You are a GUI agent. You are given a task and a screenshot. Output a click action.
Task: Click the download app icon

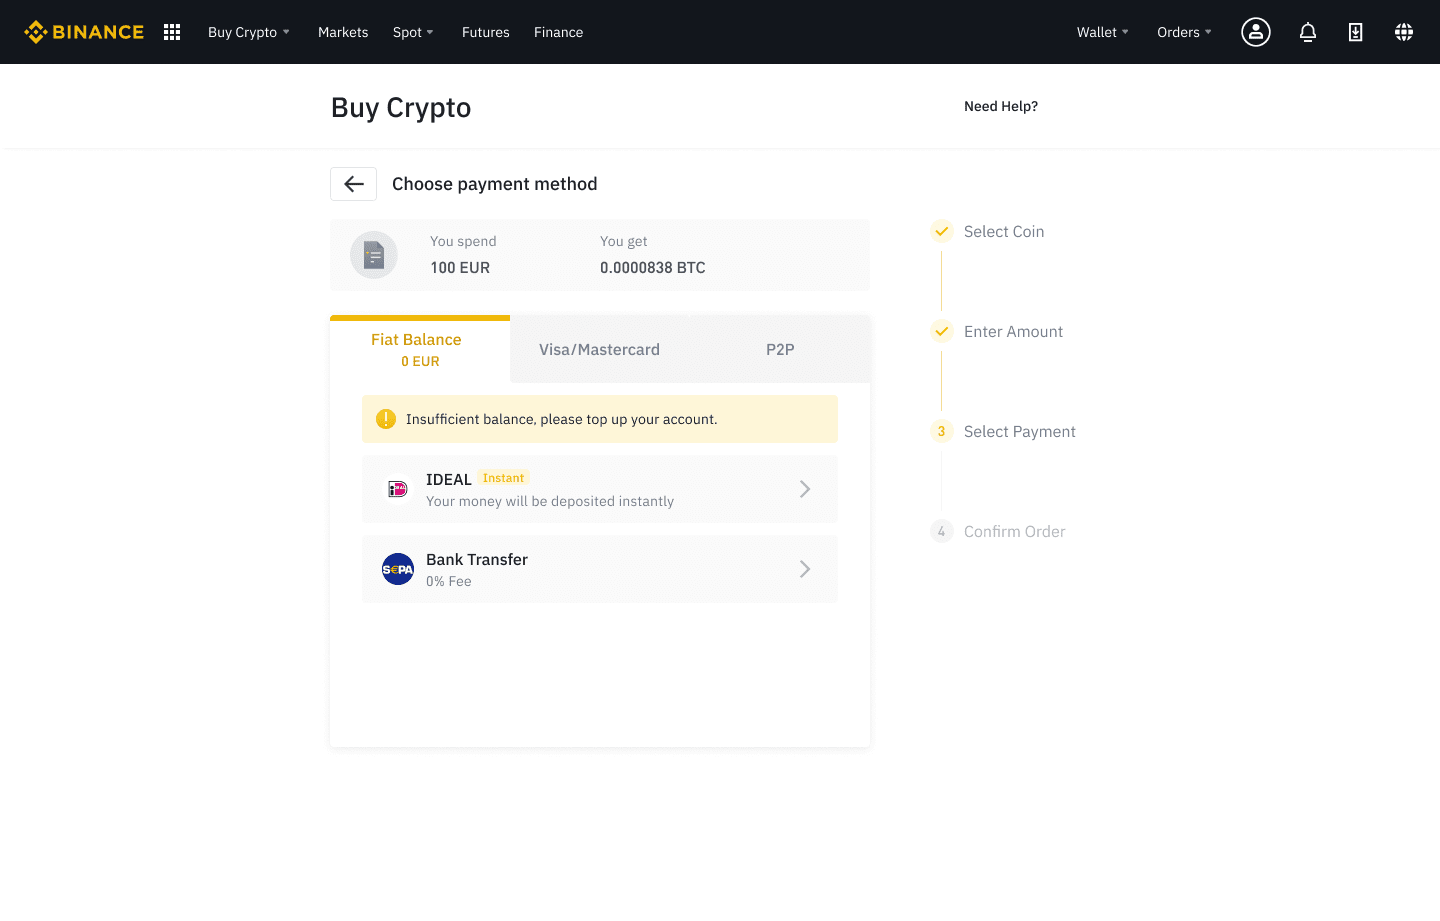(x=1356, y=32)
